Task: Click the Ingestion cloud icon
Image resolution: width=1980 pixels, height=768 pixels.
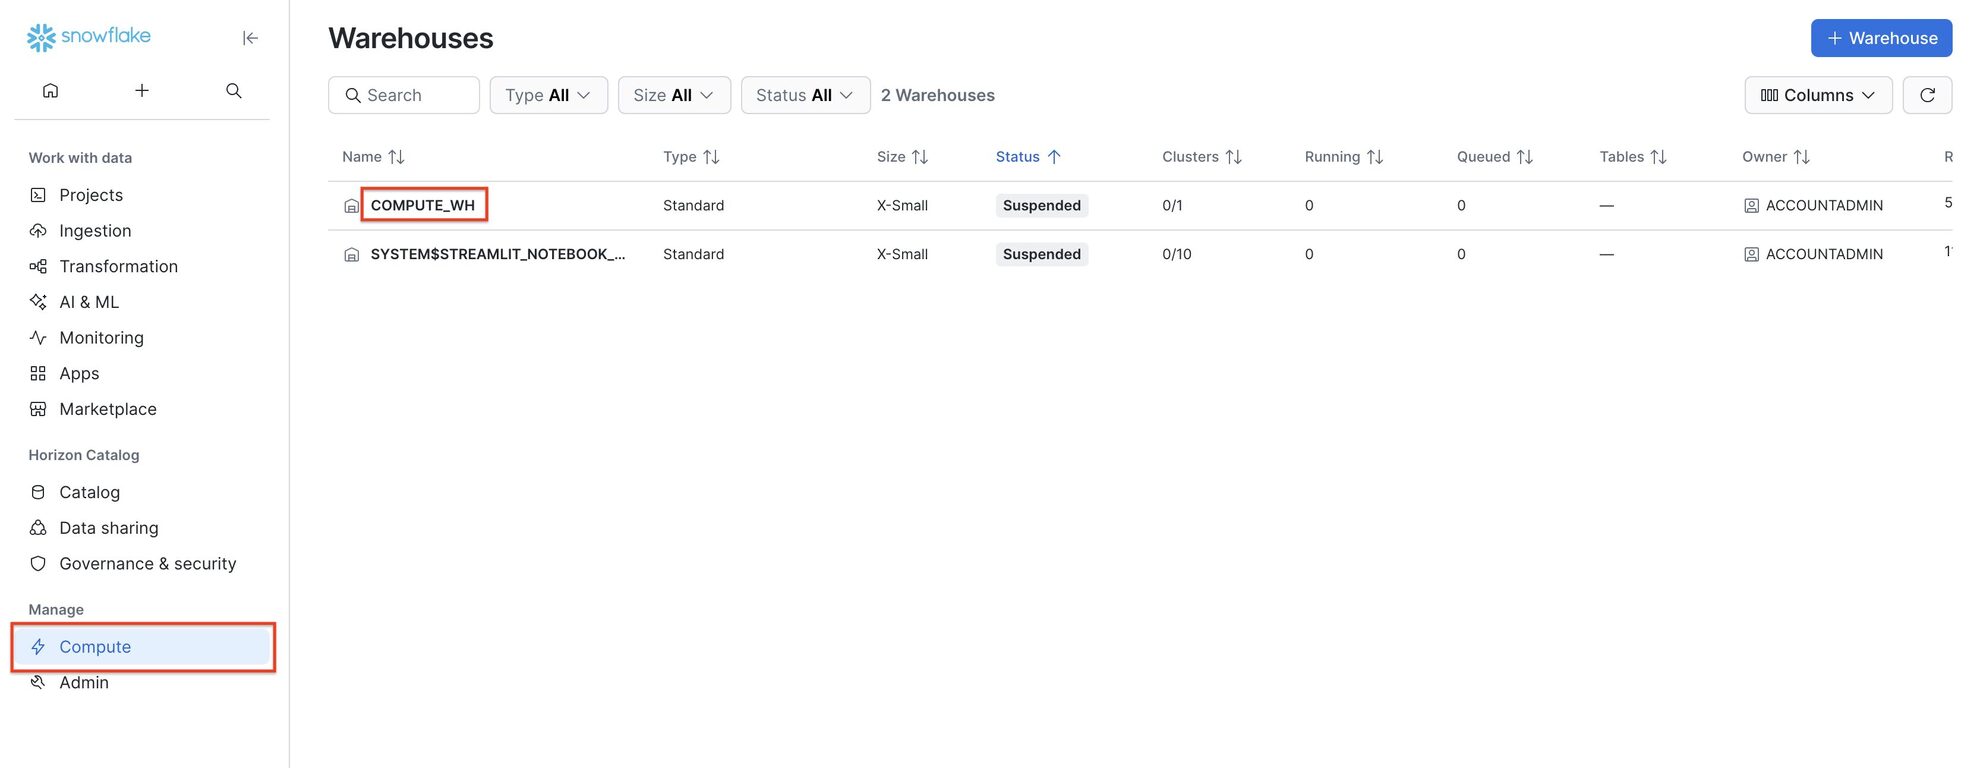Action: [38, 231]
